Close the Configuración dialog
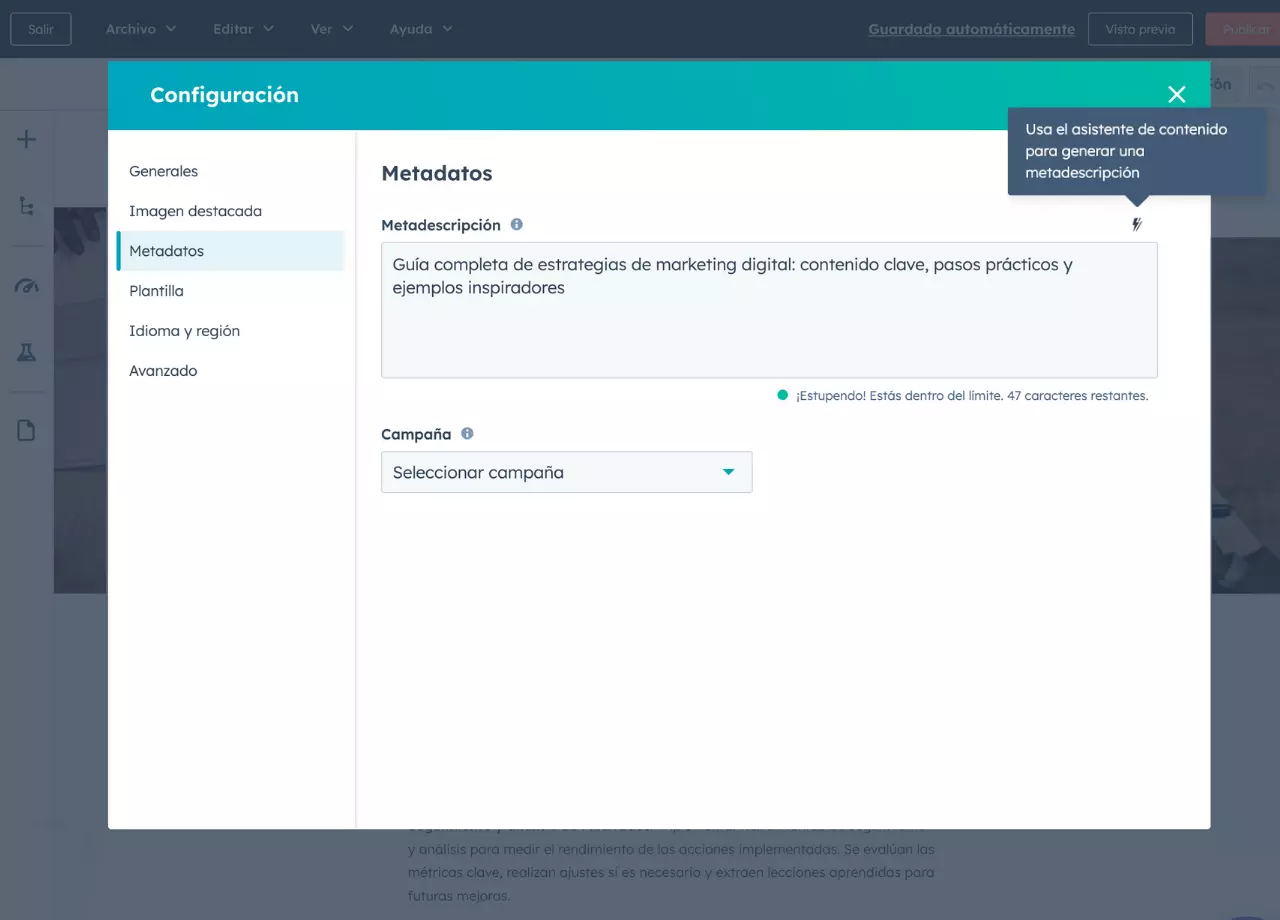This screenshot has height=920, width=1280. tap(1177, 94)
